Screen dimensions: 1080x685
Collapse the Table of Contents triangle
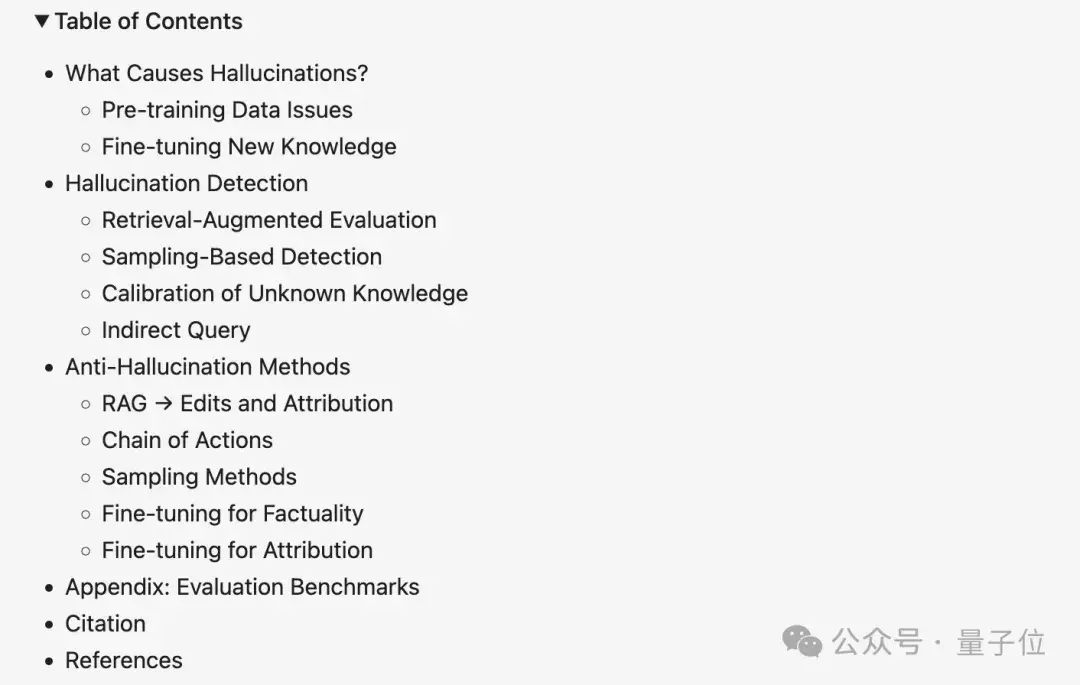(x=41, y=21)
